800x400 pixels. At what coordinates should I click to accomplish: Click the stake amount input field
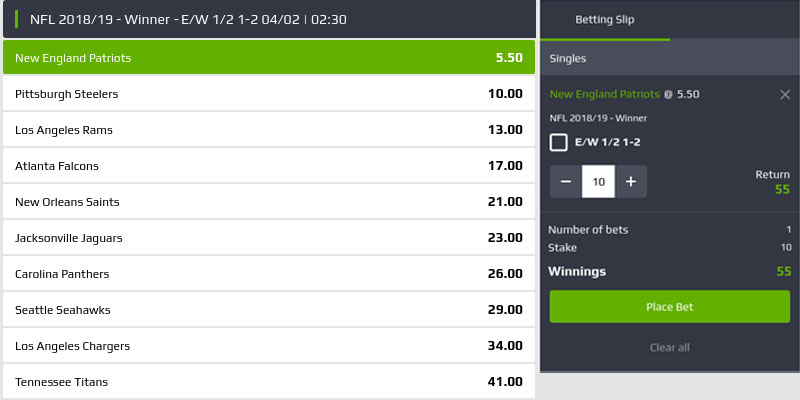coord(598,182)
